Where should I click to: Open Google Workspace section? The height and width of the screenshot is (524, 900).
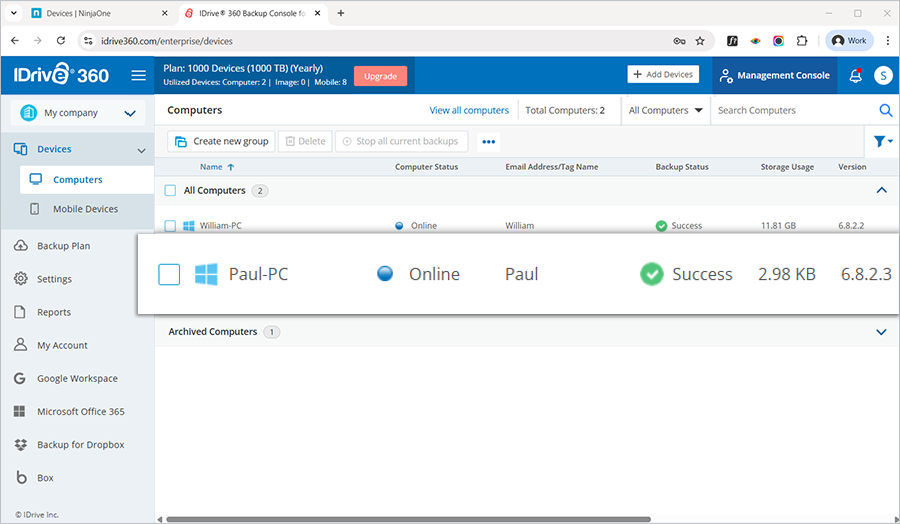(x=77, y=379)
